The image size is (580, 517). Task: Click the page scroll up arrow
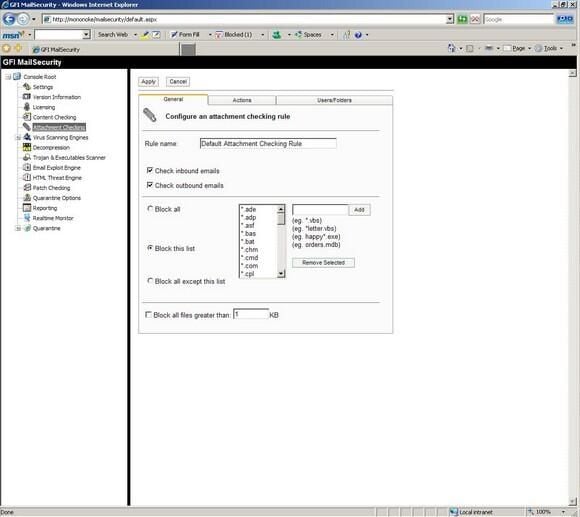pyautogui.click(x=572, y=73)
